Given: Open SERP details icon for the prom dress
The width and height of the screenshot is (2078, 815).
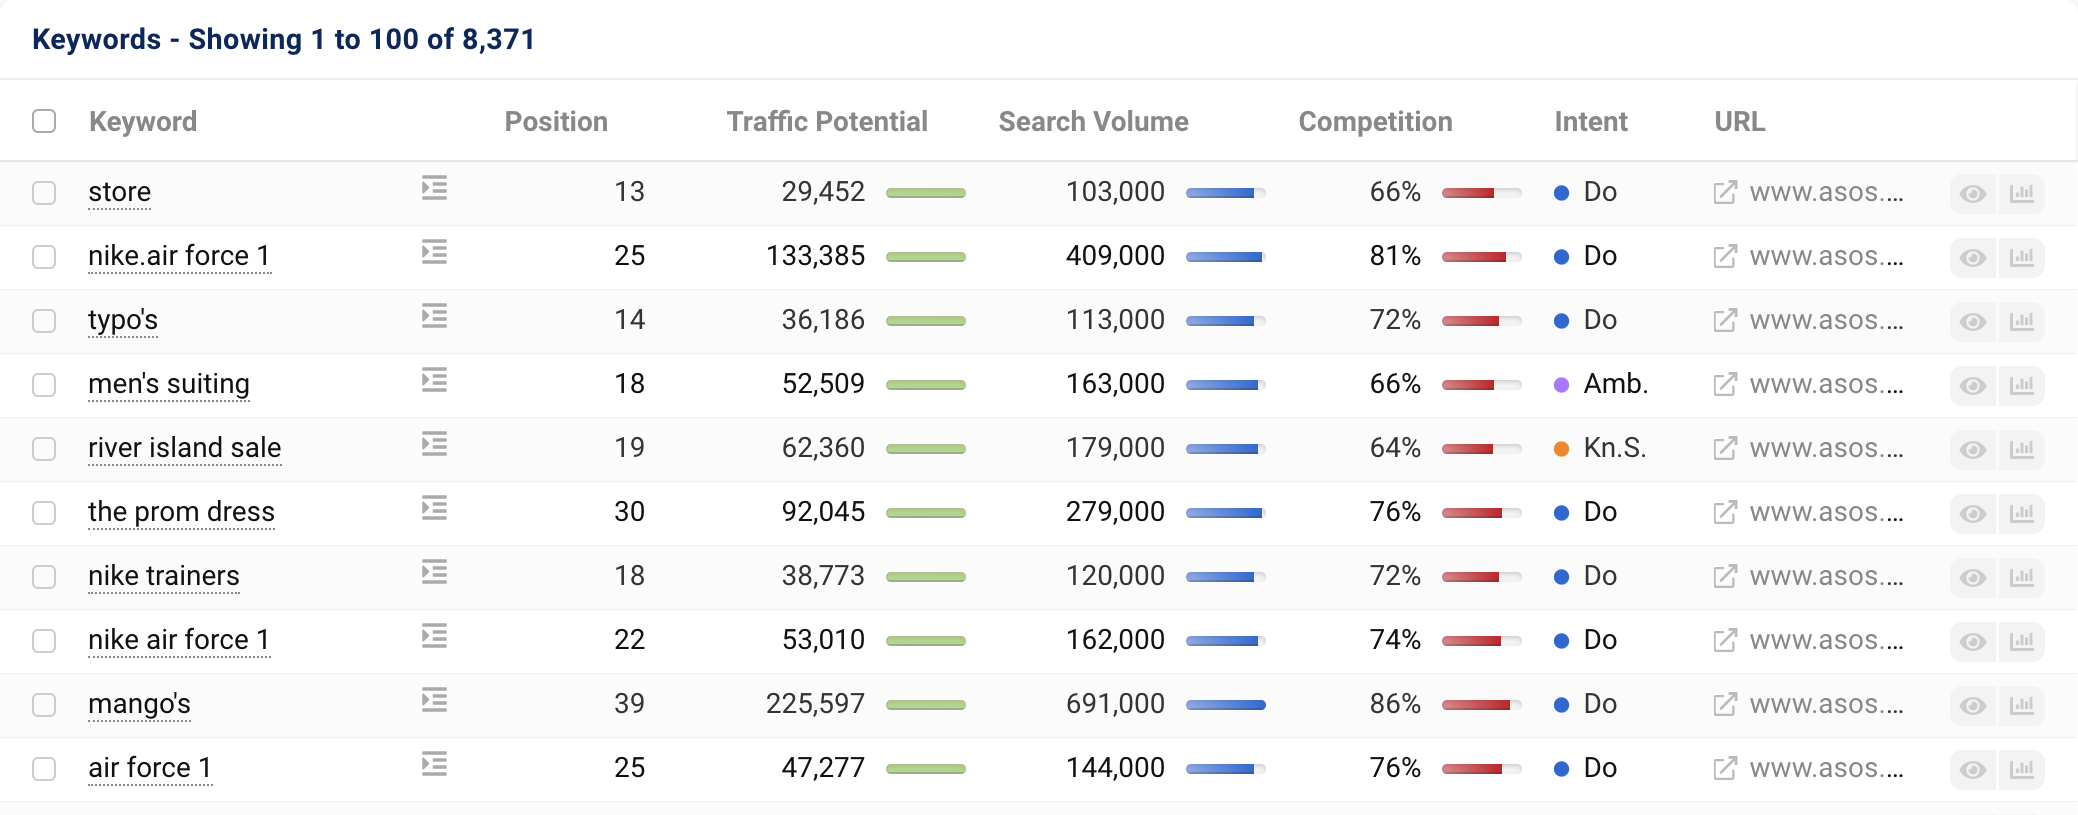Looking at the screenshot, I should tap(434, 508).
